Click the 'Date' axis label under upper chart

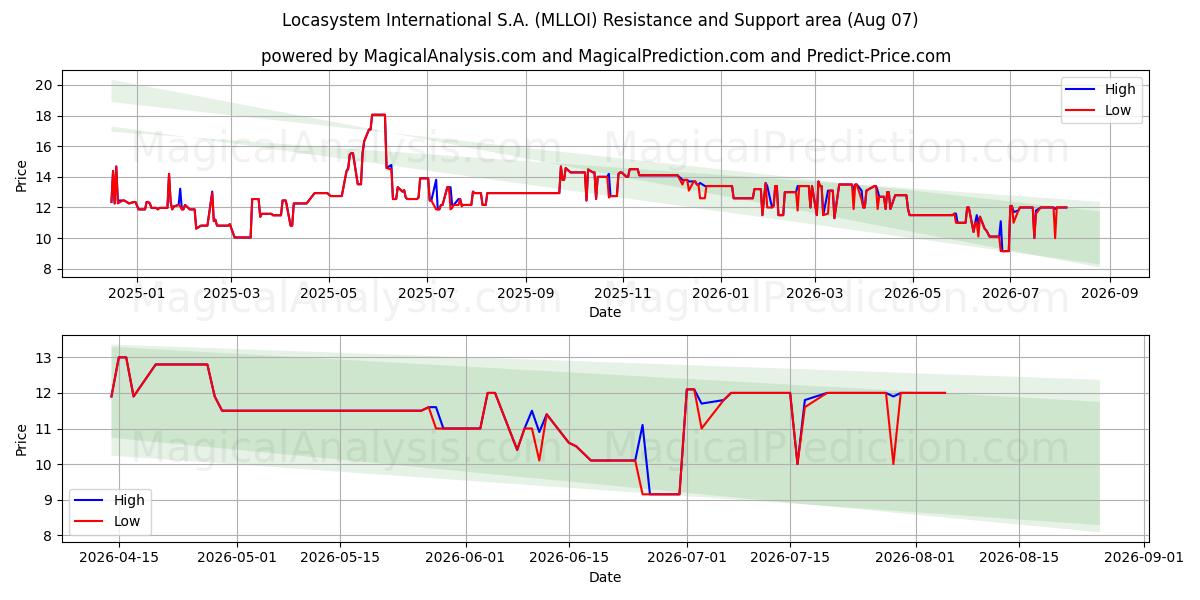point(605,312)
